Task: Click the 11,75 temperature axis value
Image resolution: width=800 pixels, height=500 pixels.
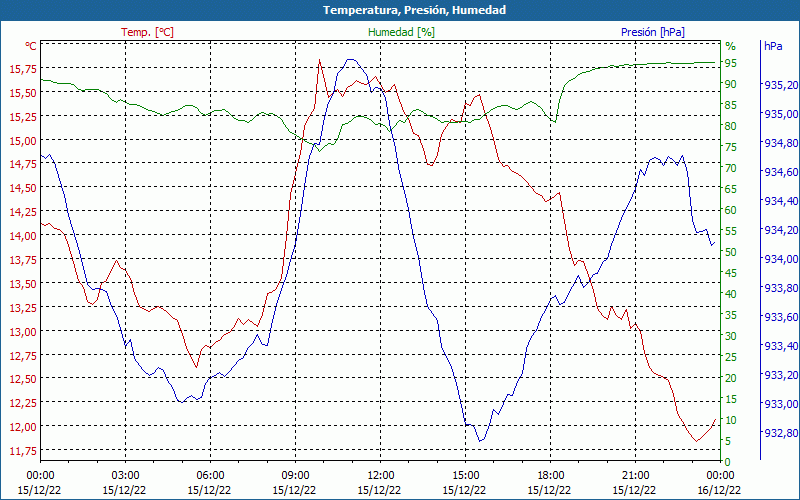Action: tap(23, 451)
